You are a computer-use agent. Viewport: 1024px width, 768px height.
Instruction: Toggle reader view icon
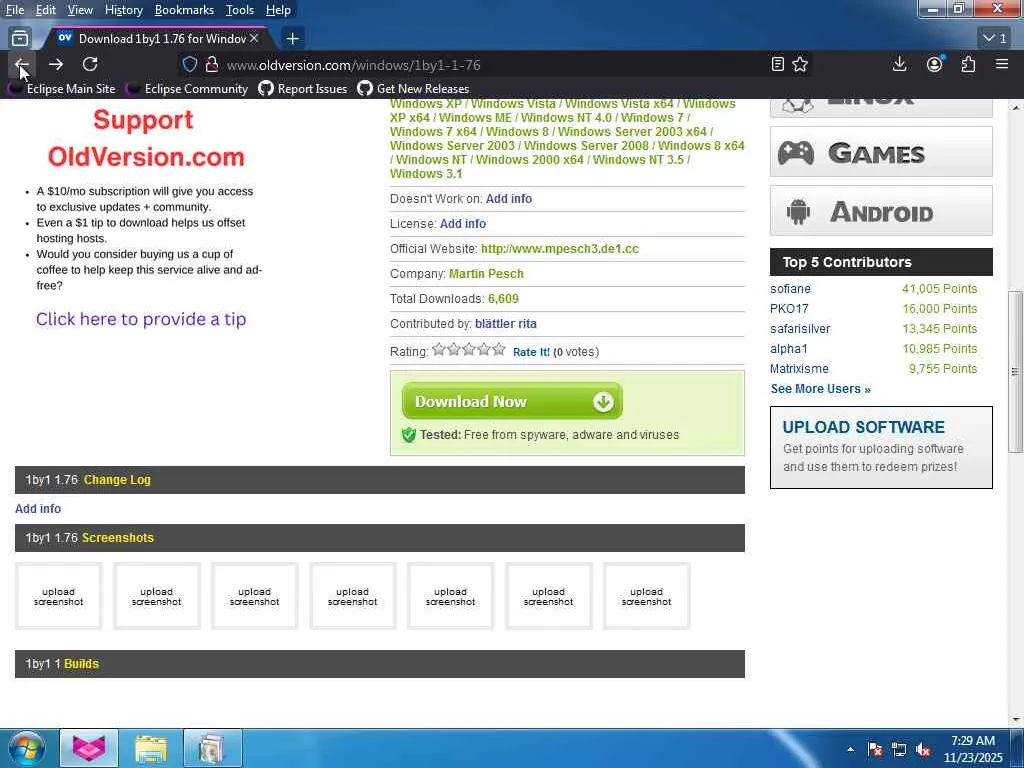click(777, 64)
